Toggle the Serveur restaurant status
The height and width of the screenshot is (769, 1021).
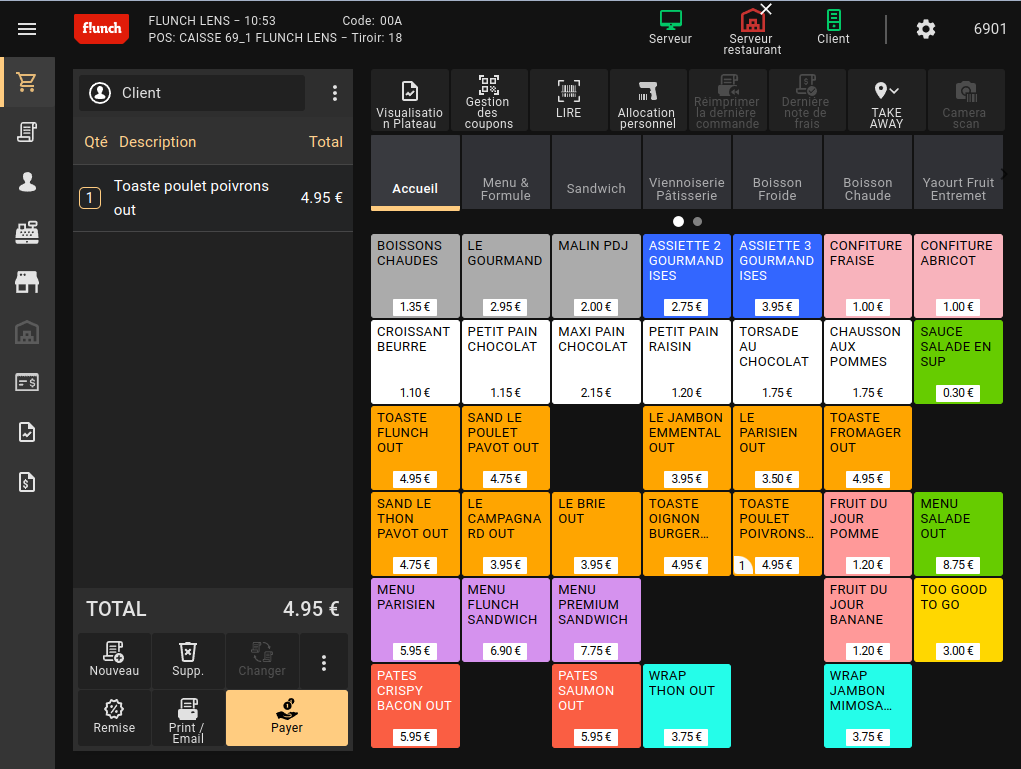(752, 30)
